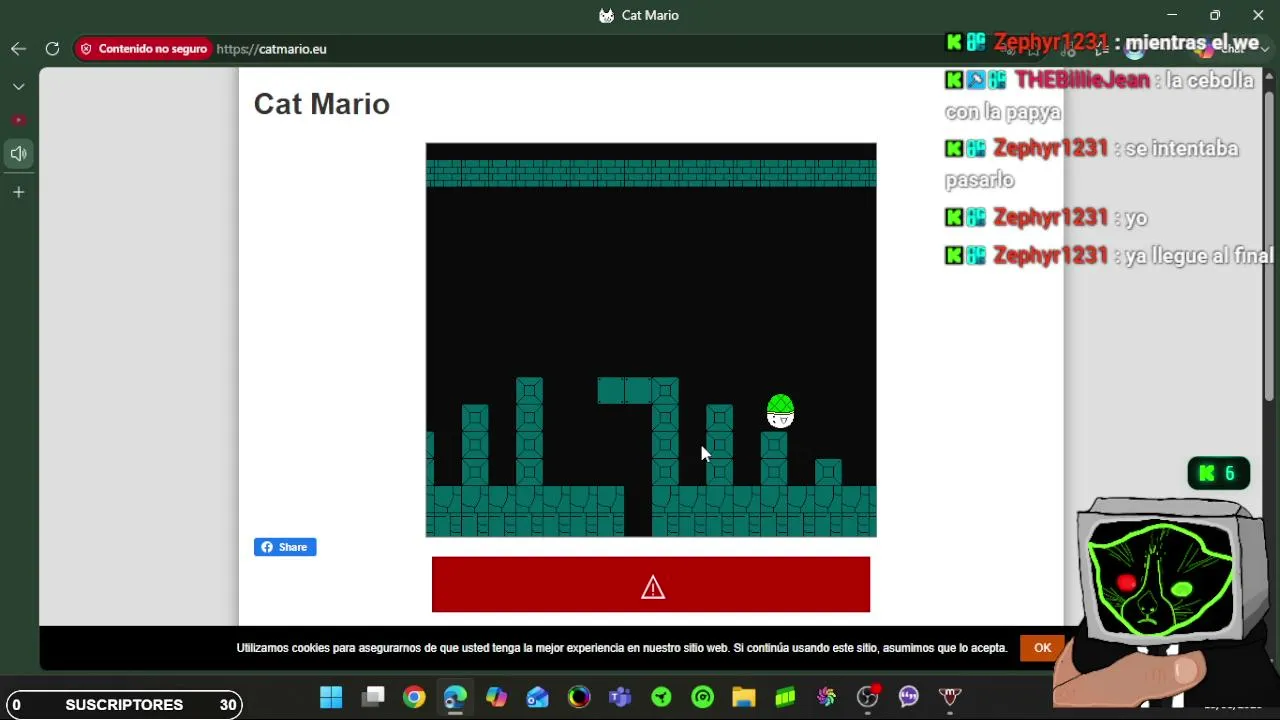Image resolution: width=1280 pixels, height=720 pixels.
Task: Click the green-shelled character in the game
Action: coord(780,411)
